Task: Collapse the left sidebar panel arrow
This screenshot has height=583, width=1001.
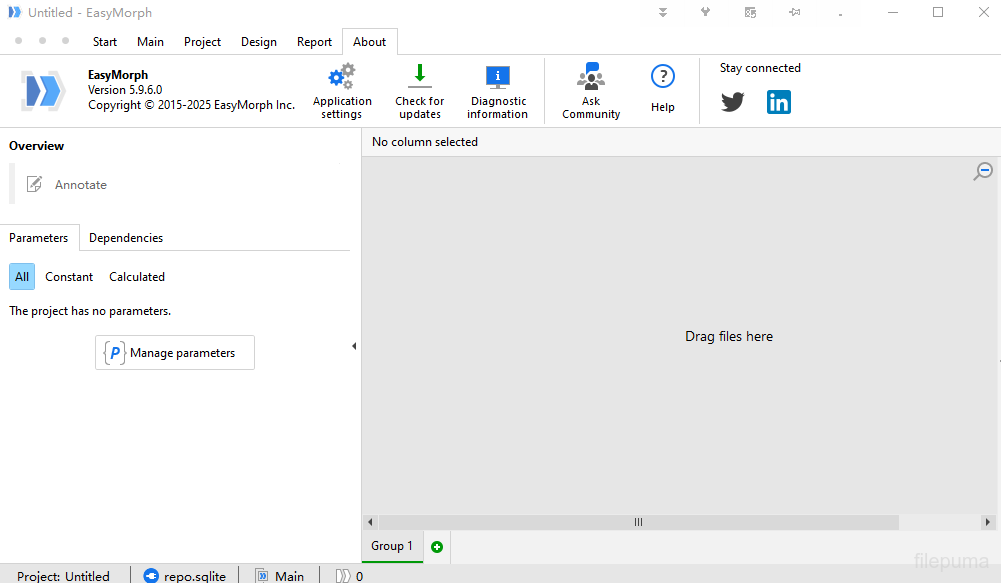Action: (354, 346)
